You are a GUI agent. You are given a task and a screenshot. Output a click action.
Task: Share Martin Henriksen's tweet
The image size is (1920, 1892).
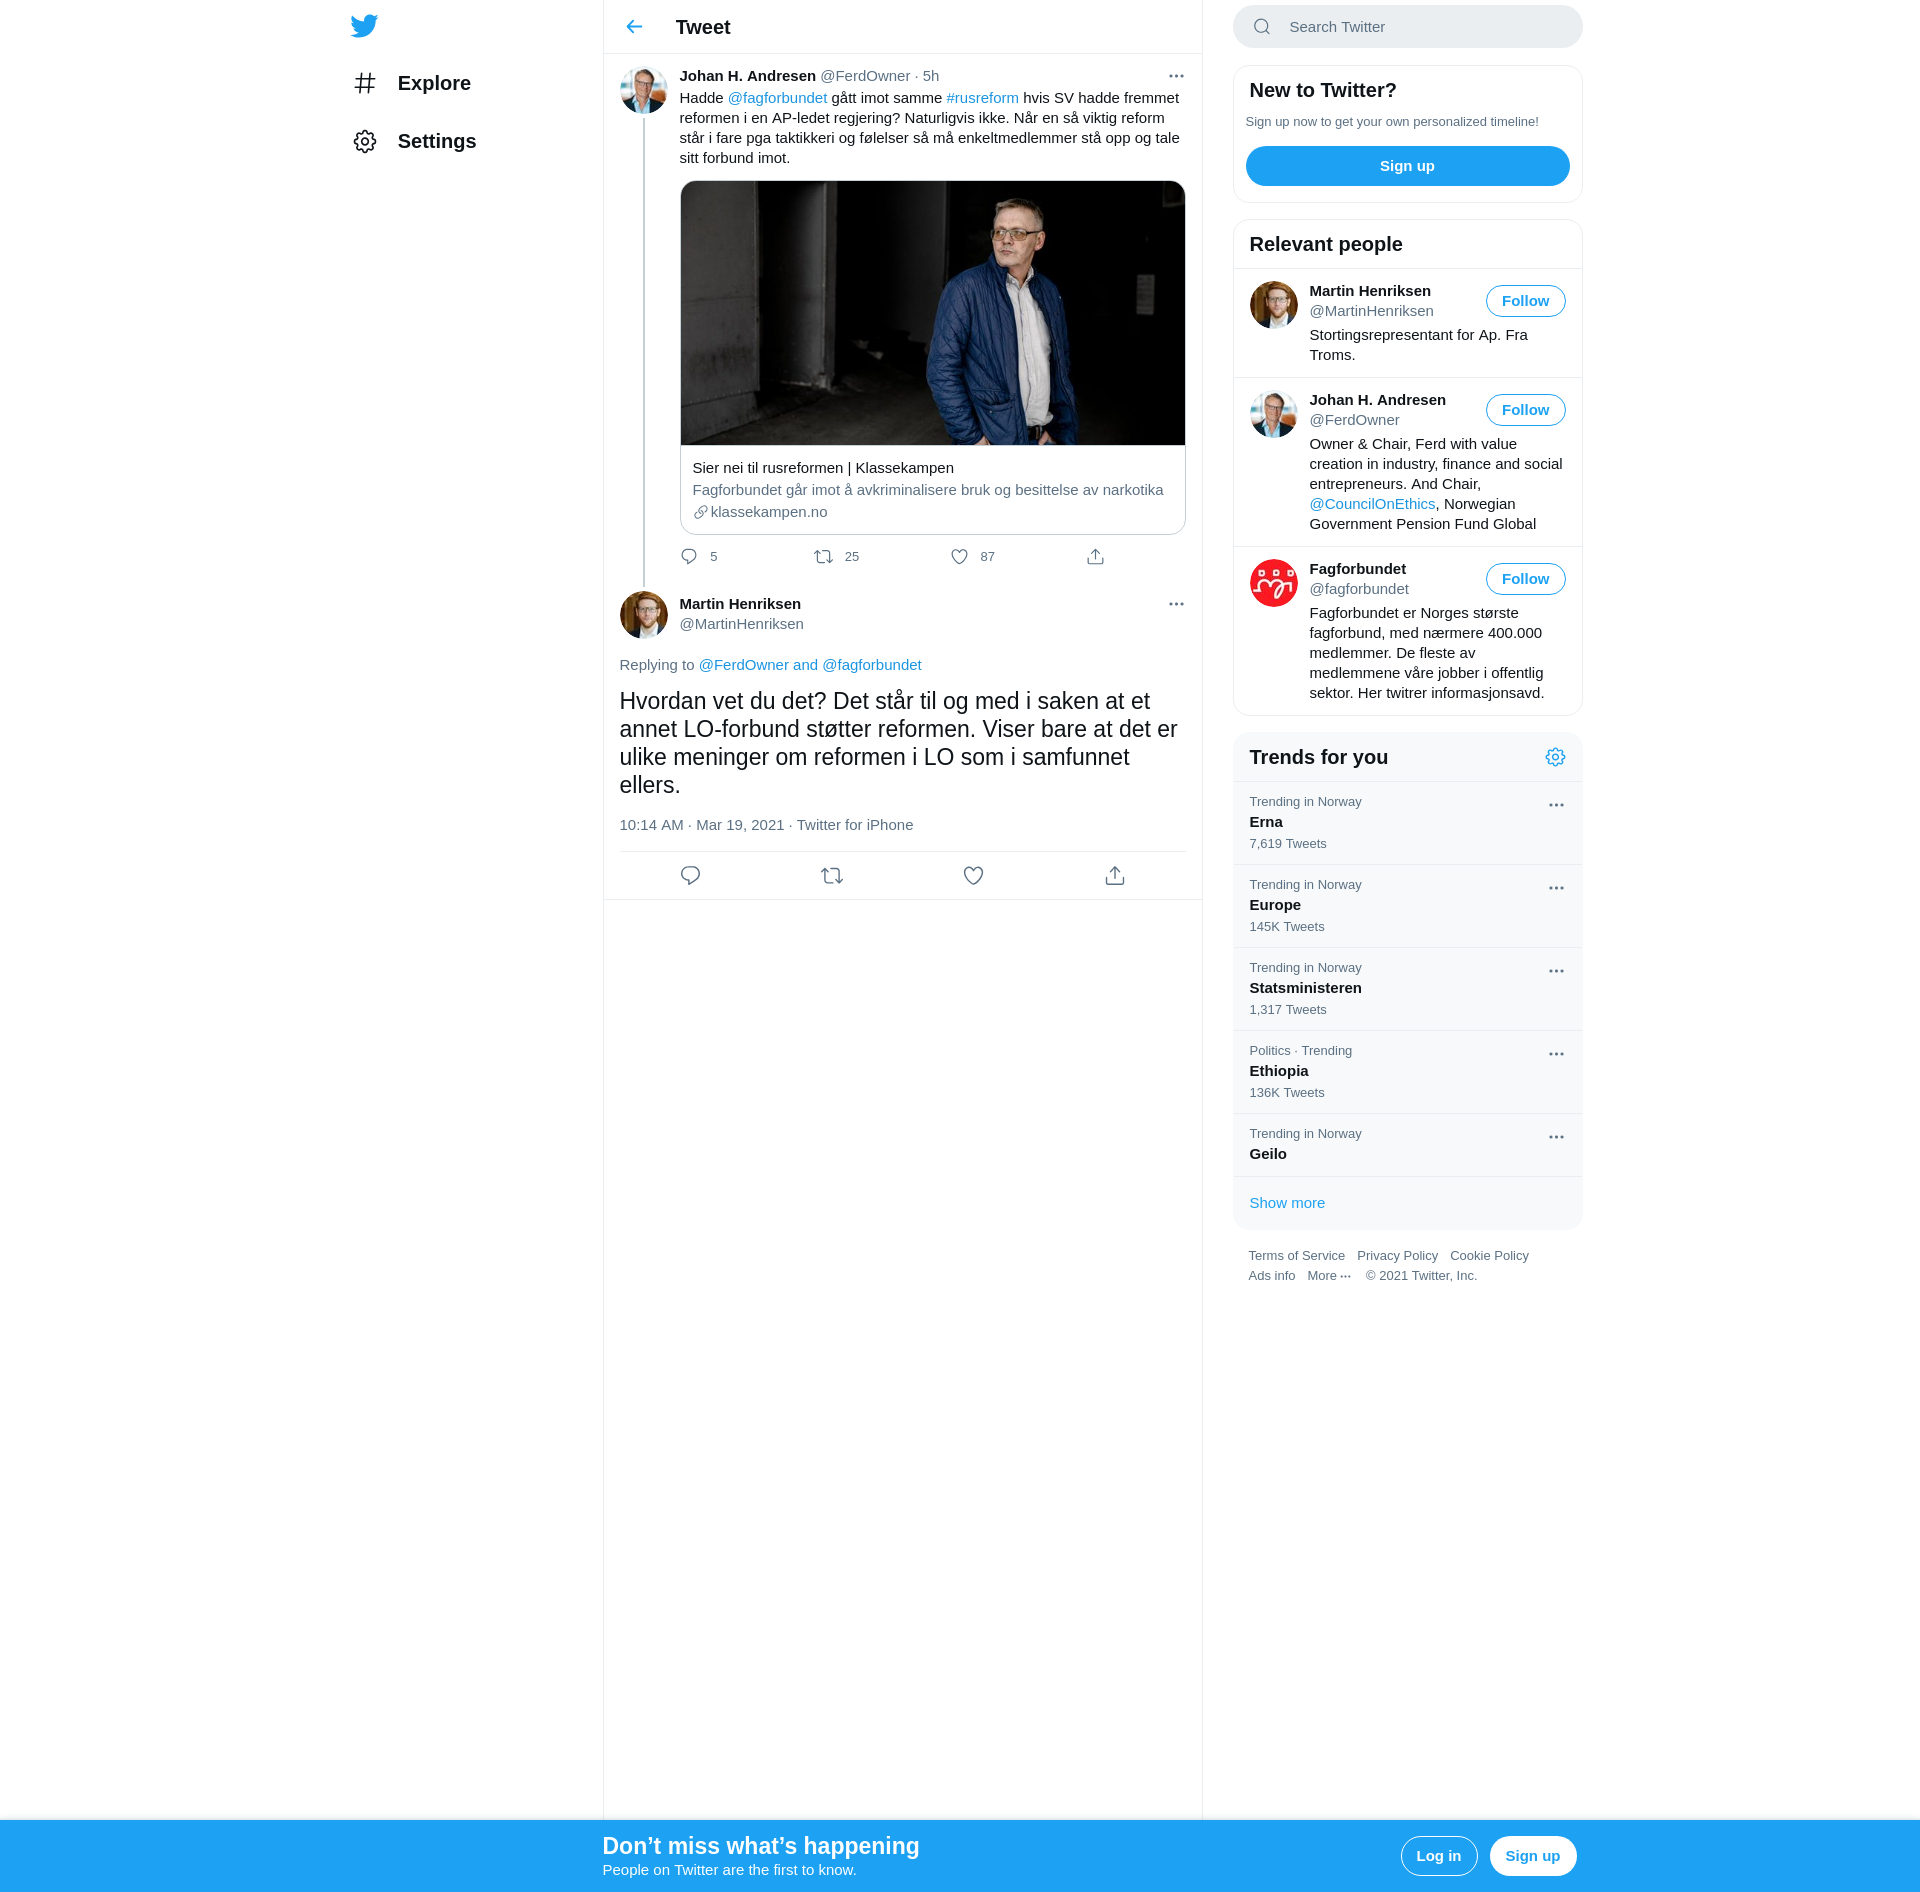(x=1115, y=876)
